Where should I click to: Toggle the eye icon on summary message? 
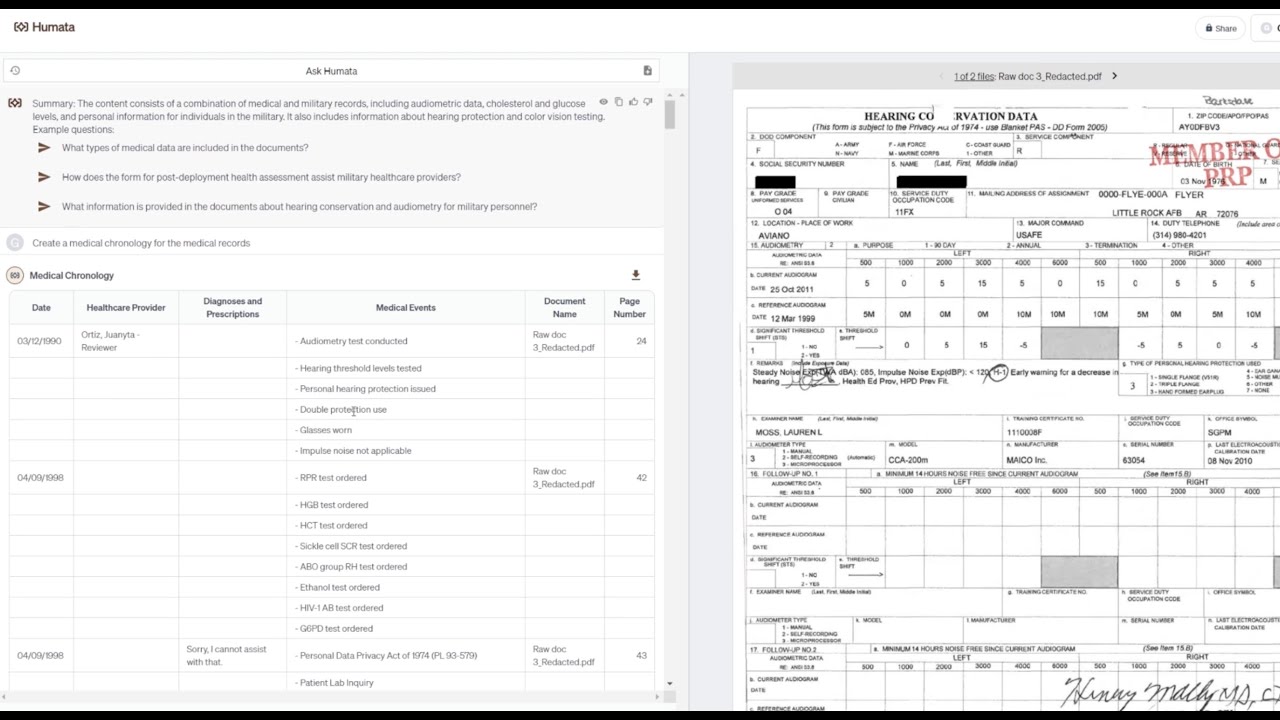[x=603, y=102]
